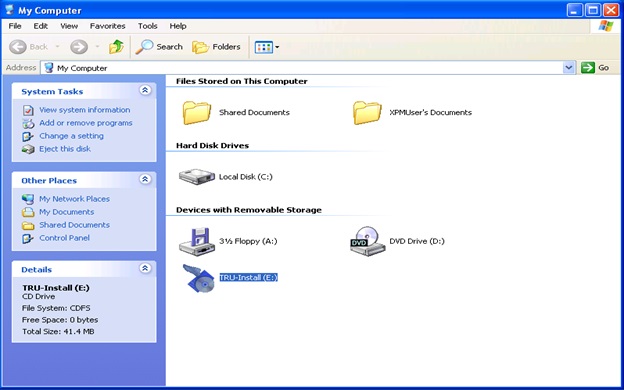Click the File System: CDFS detail
Screen dimensions: 624x390
pos(56,308)
